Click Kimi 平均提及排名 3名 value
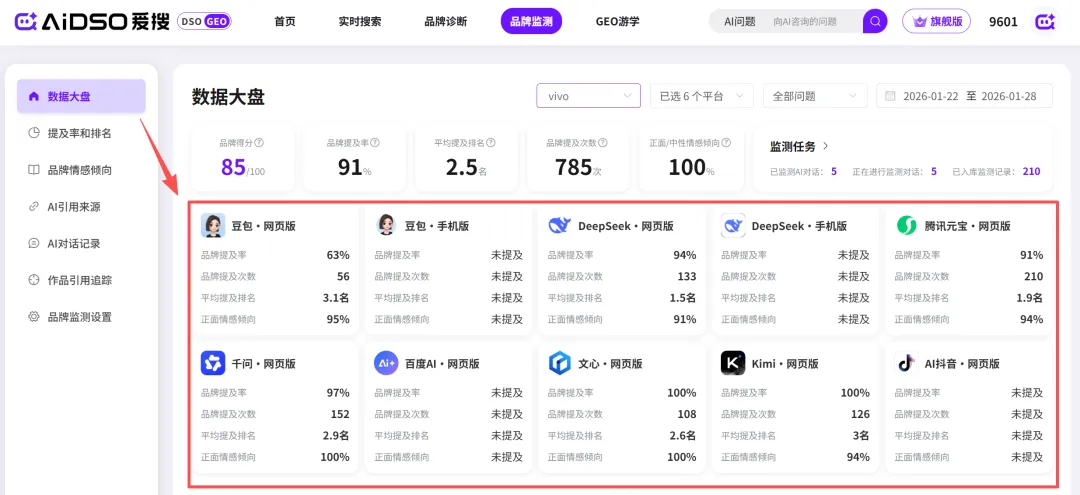1080x495 pixels. (860, 435)
